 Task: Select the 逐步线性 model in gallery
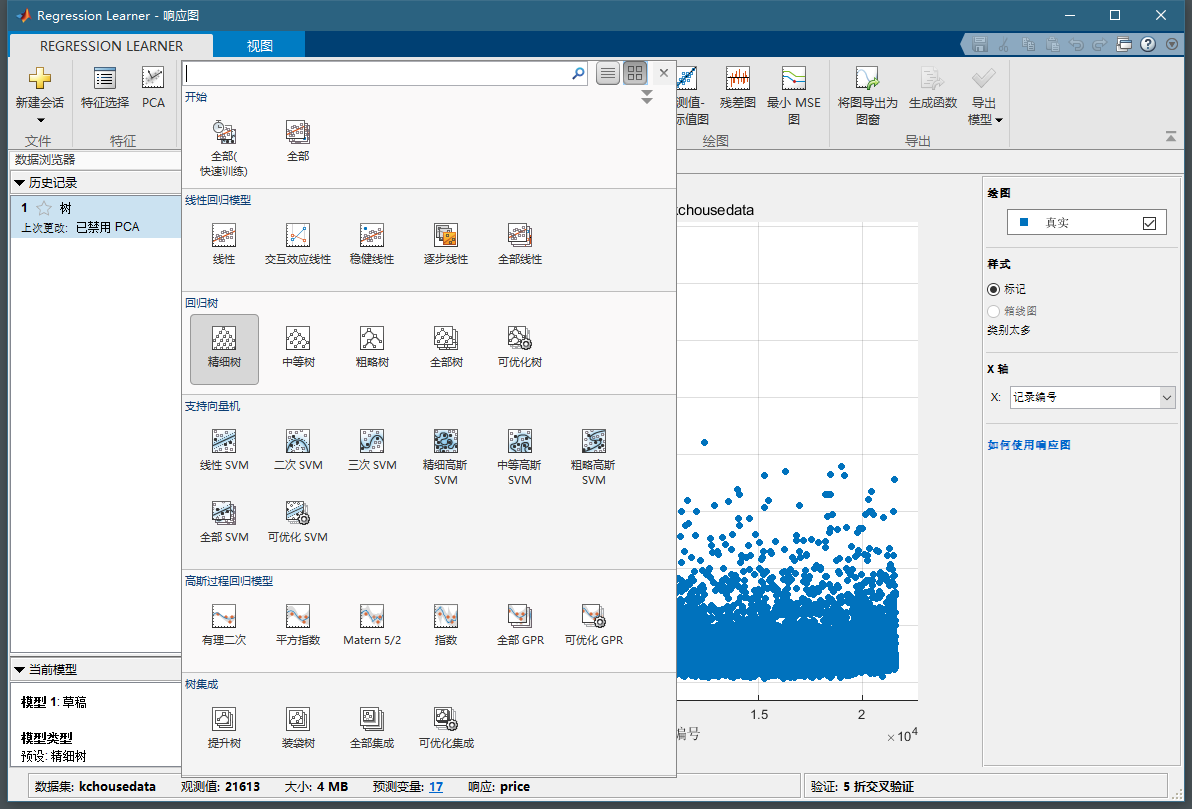point(445,243)
